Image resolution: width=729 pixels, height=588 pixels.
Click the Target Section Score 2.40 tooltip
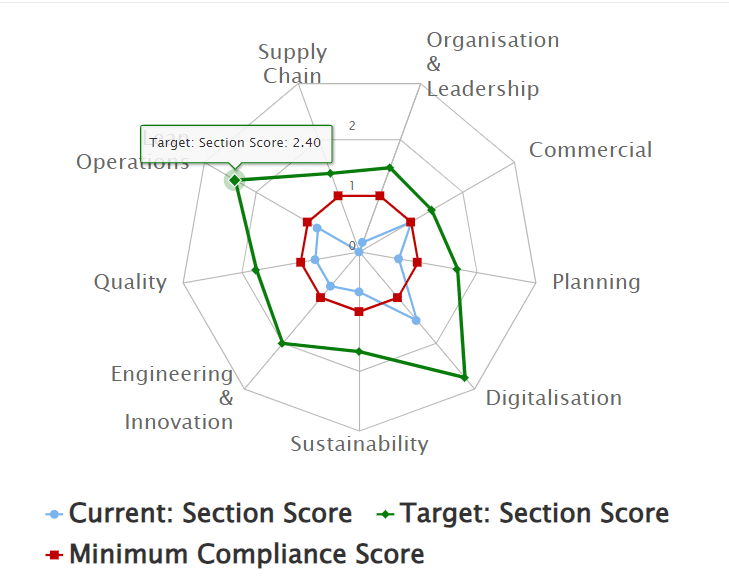pos(236,144)
